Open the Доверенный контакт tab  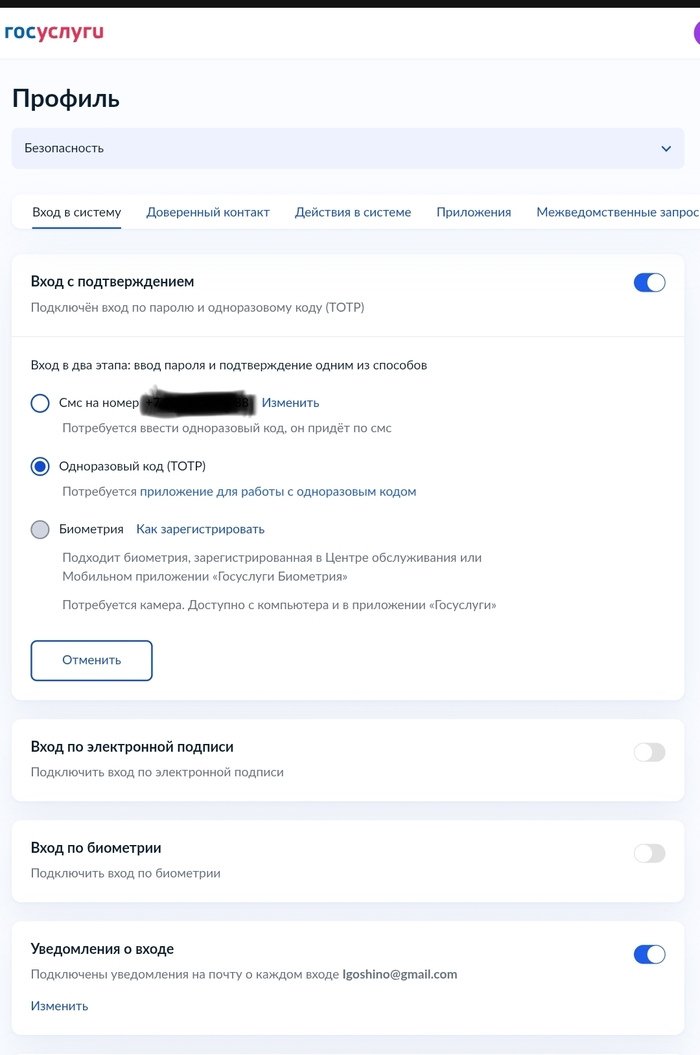(208, 212)
